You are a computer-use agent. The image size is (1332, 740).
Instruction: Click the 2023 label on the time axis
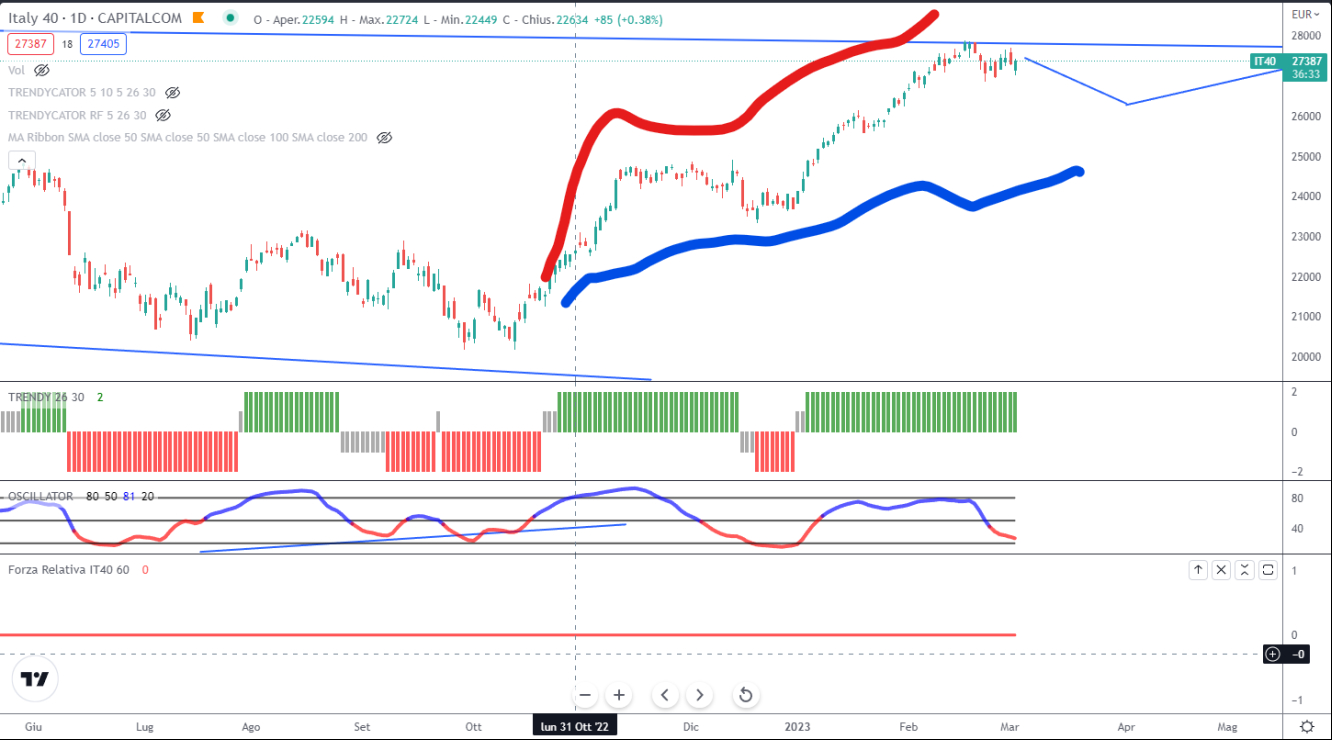click(x=797, y=727)
